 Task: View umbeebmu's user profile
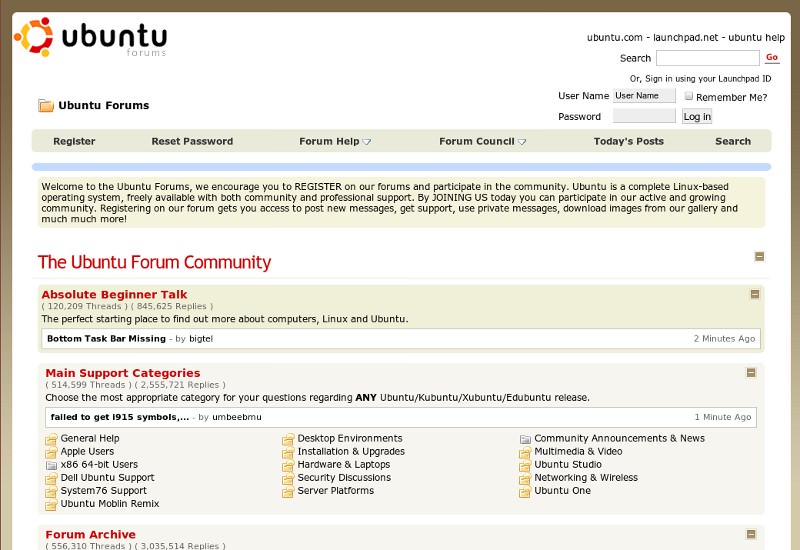click(237, 417)
